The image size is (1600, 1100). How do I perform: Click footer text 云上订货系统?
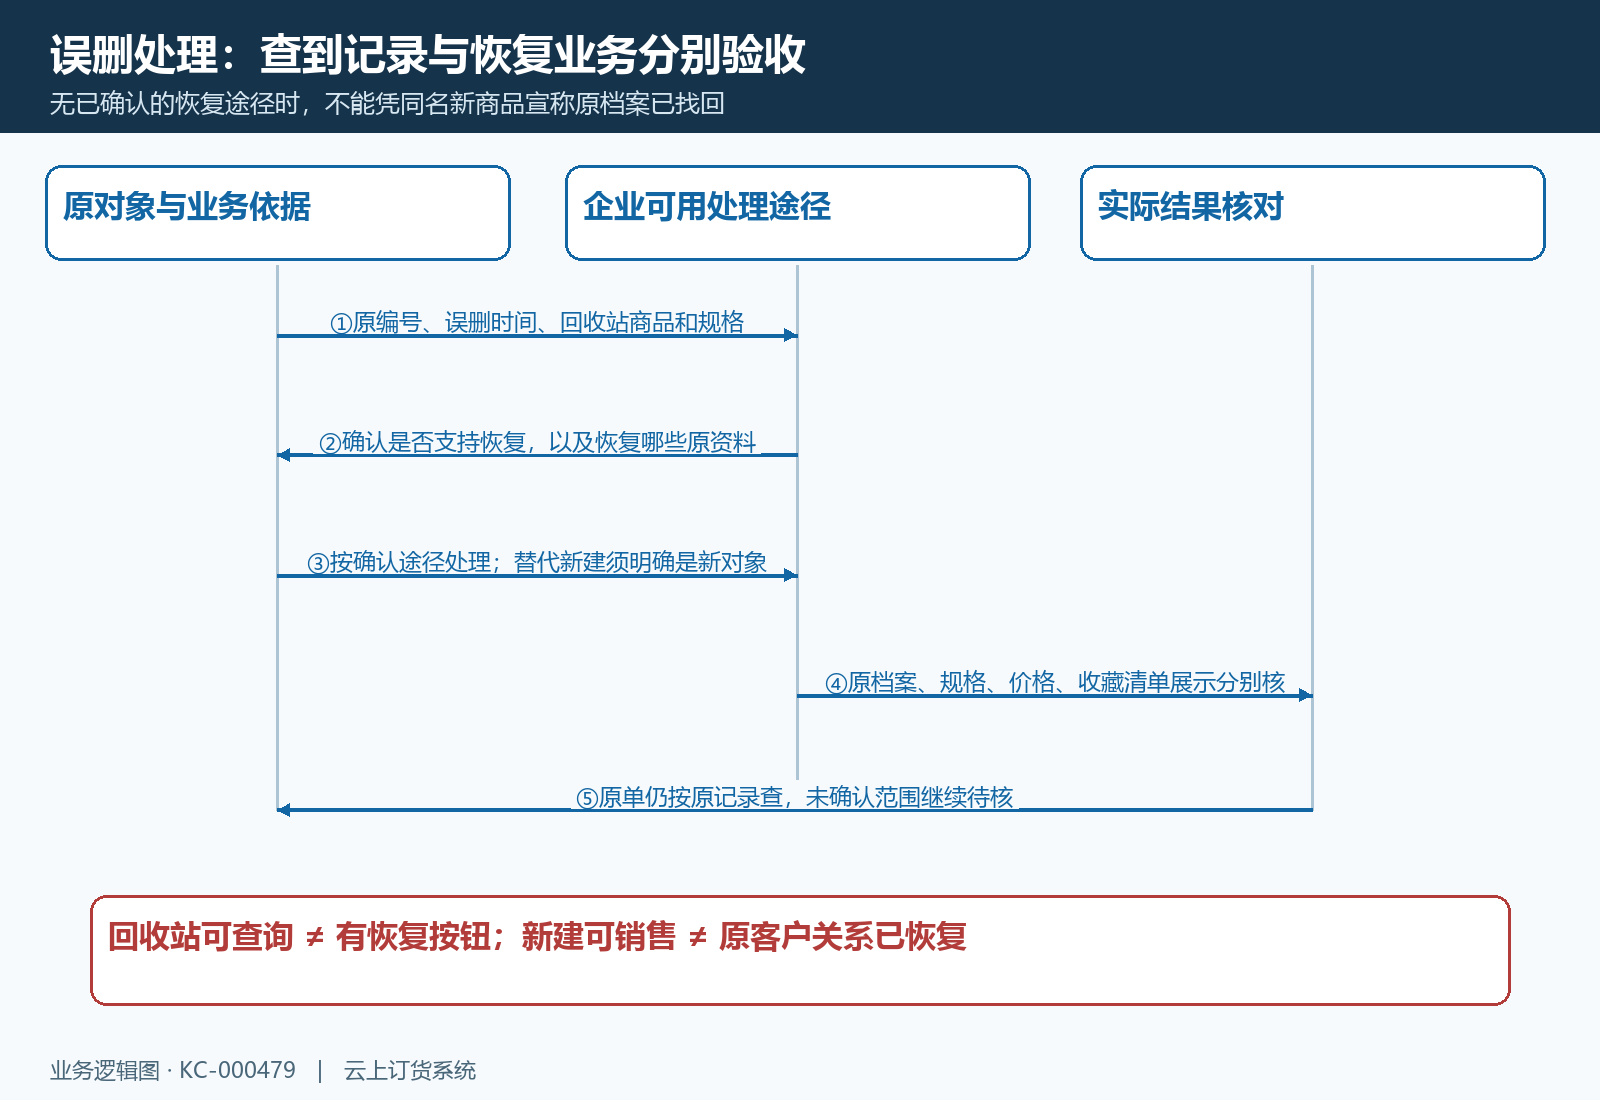click(410, 1070)
